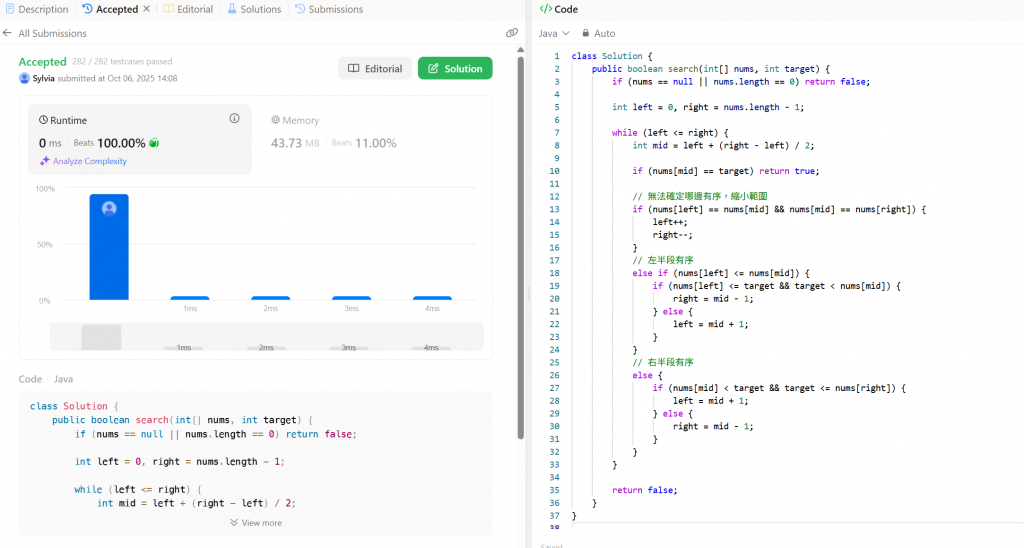Click the 100.00% runtime beats value
Viewport: 1024px width, 548px height.
[121, 143]
